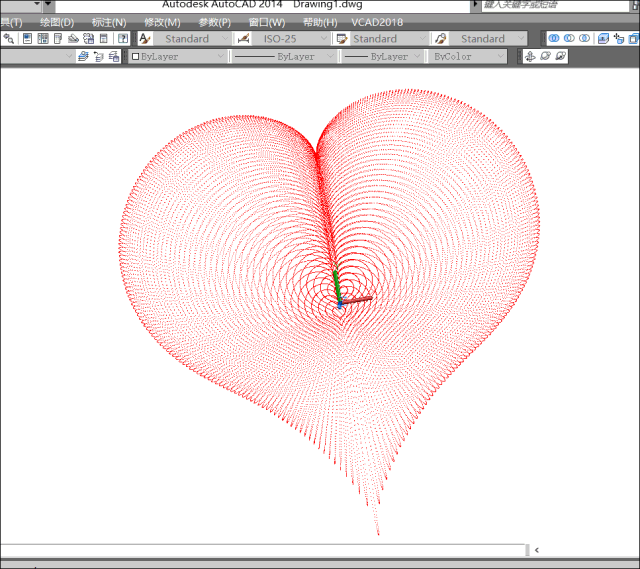Open the ByLayer color dropdown
640x569 pixels.
[x=219, y=57]
